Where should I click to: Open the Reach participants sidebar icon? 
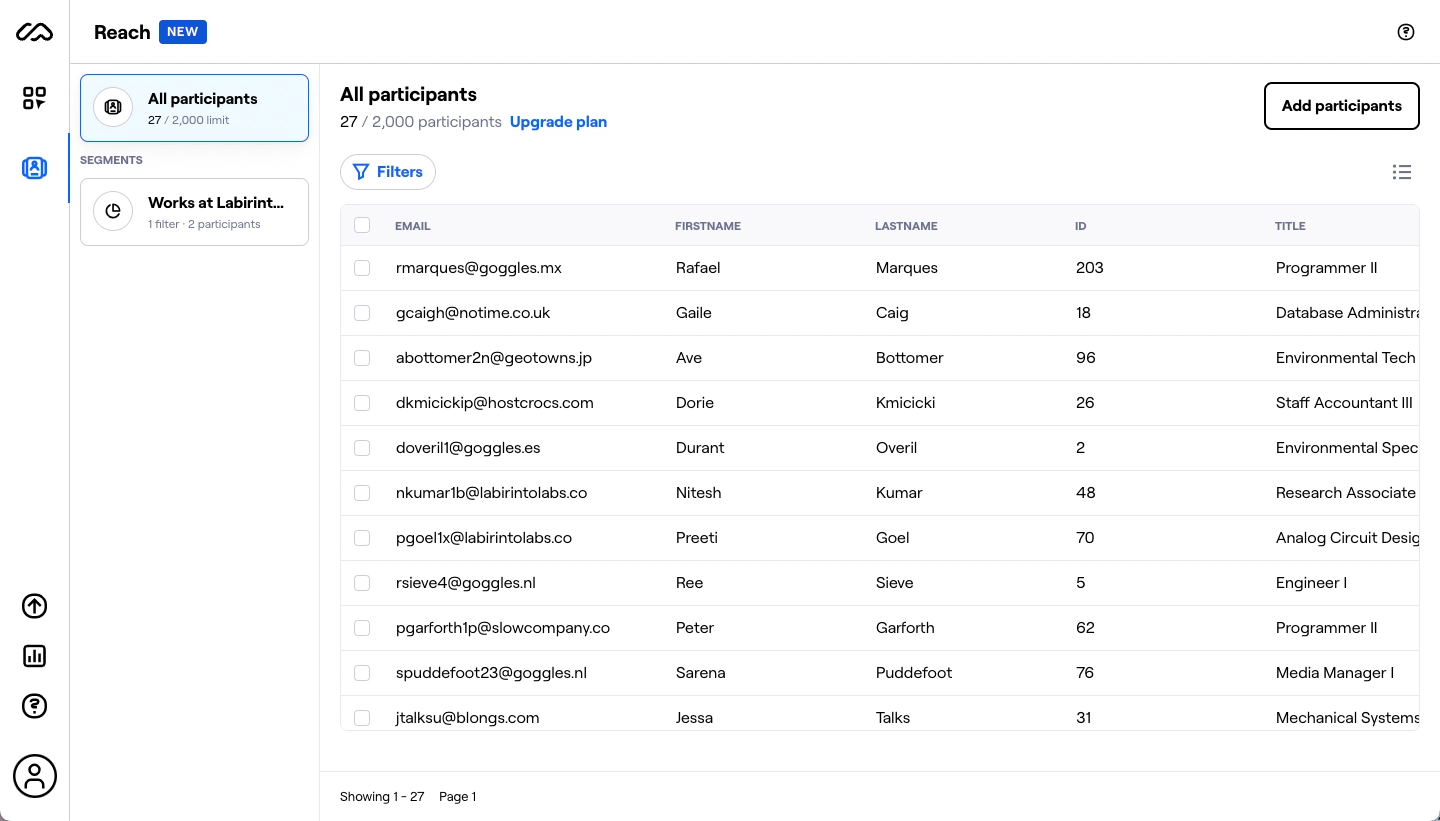click(x=34, y=168)
